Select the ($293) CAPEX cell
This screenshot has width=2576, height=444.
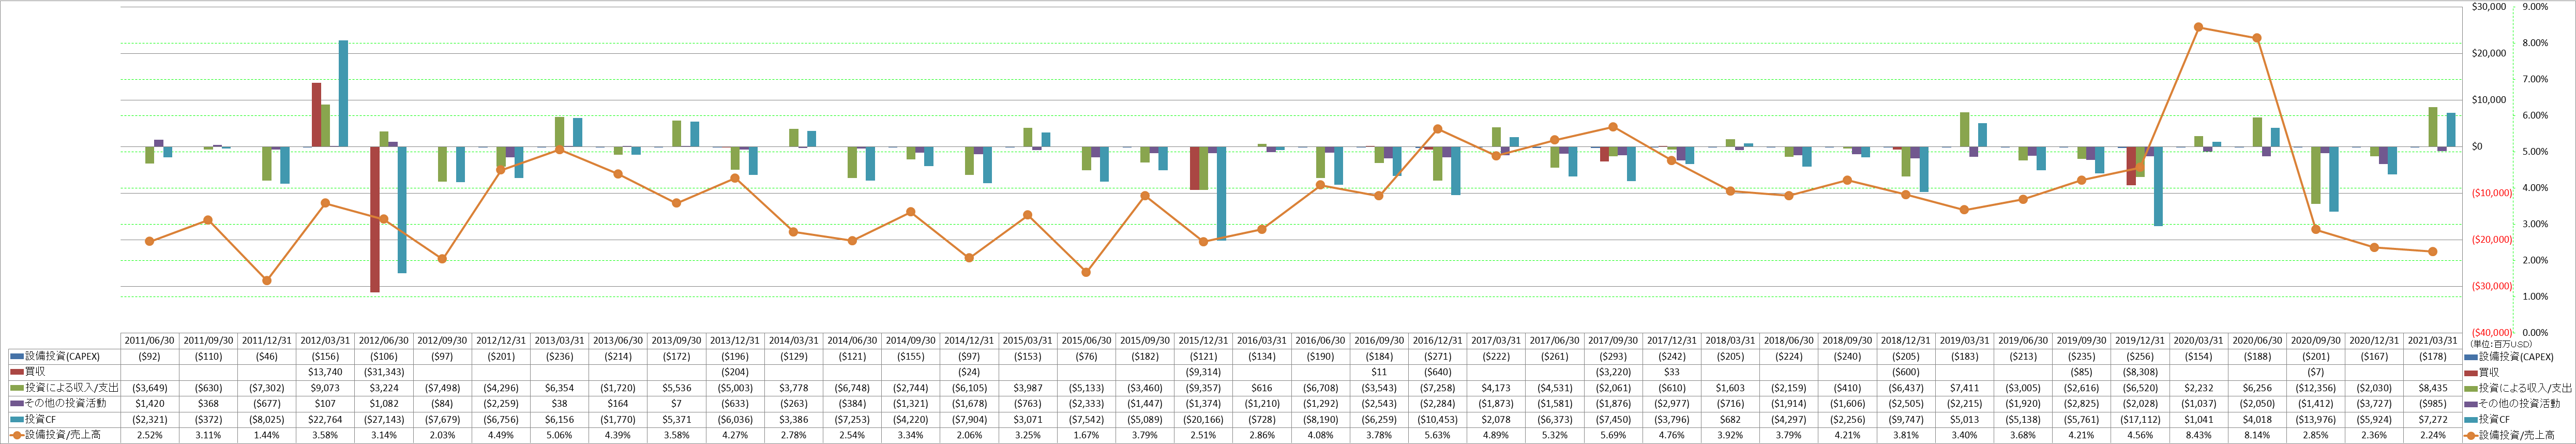[x=1613, y=357]
